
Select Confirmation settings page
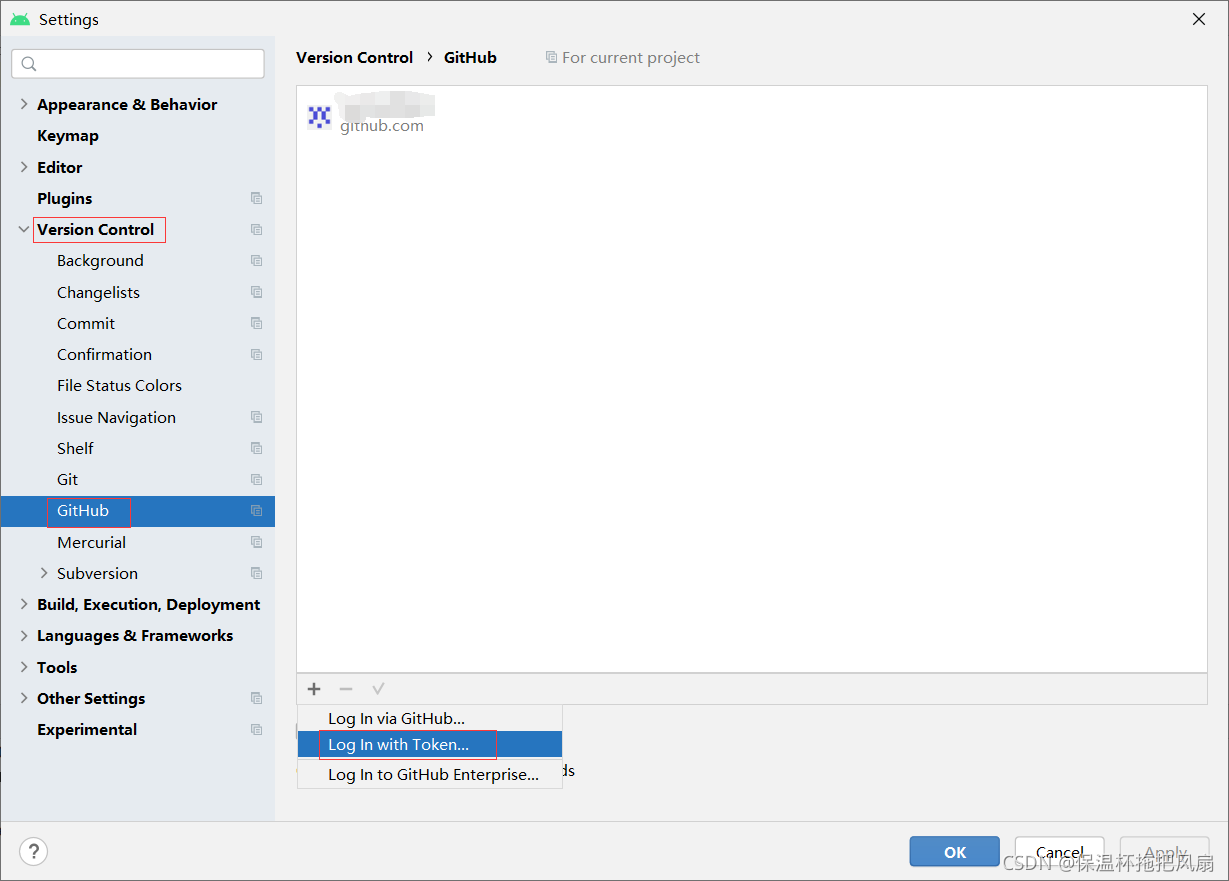104,354
